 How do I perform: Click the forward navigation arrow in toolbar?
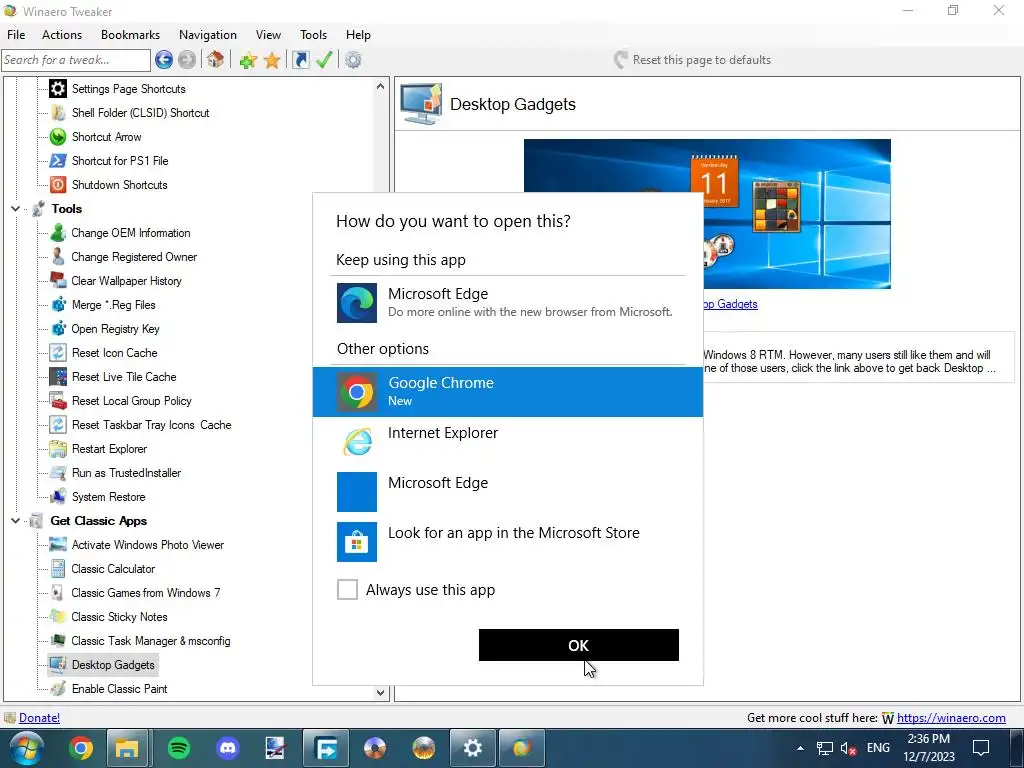tap(187, 60)
